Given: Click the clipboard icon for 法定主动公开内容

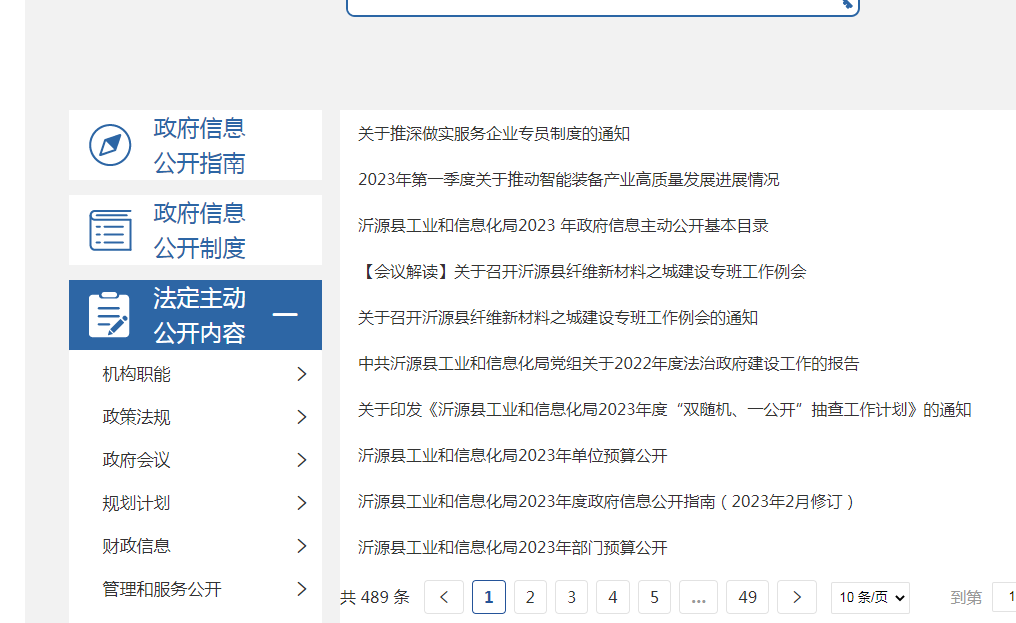Looking at the screenshot, I should point(109,315).
